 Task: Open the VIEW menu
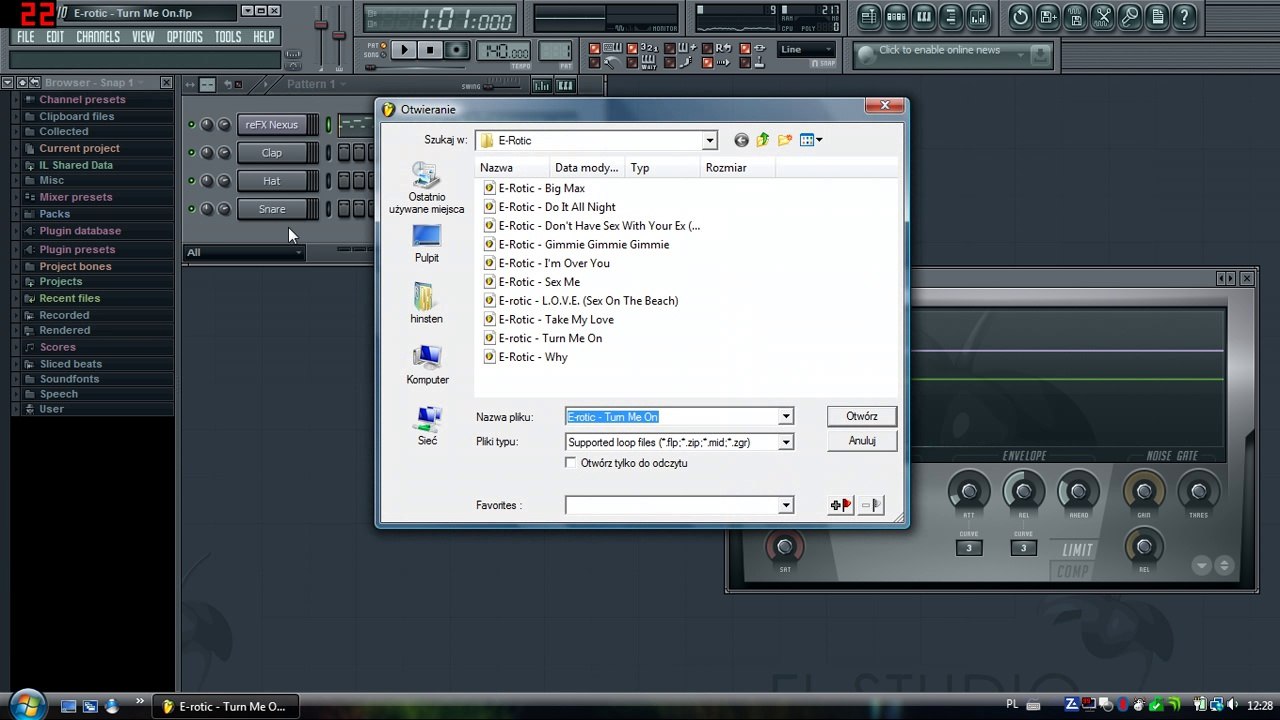143,37
